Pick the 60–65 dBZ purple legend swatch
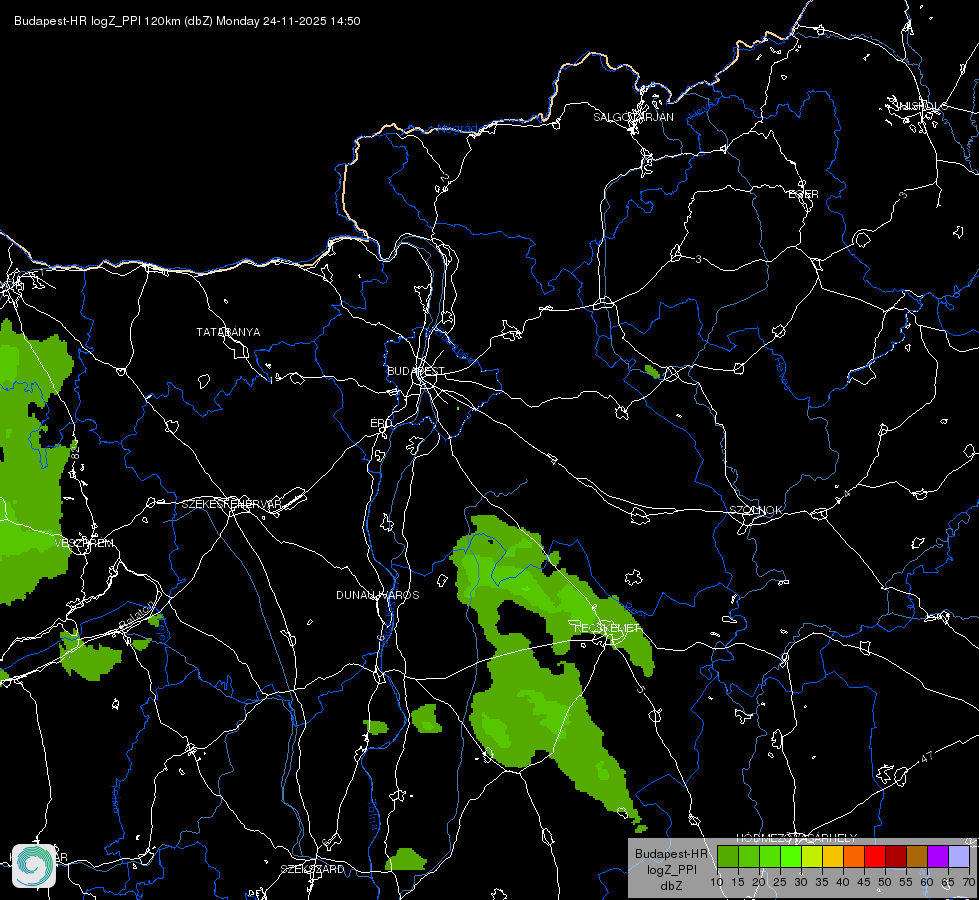 (x=938, y=856)
